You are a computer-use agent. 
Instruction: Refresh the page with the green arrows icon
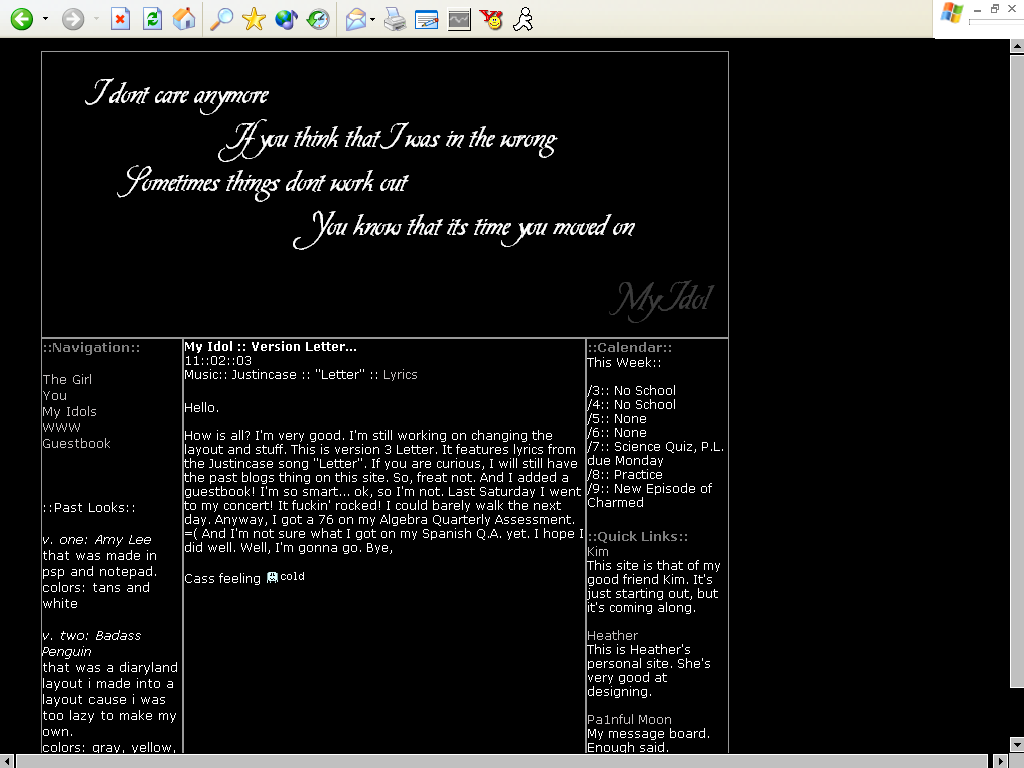tap(152, 19)
